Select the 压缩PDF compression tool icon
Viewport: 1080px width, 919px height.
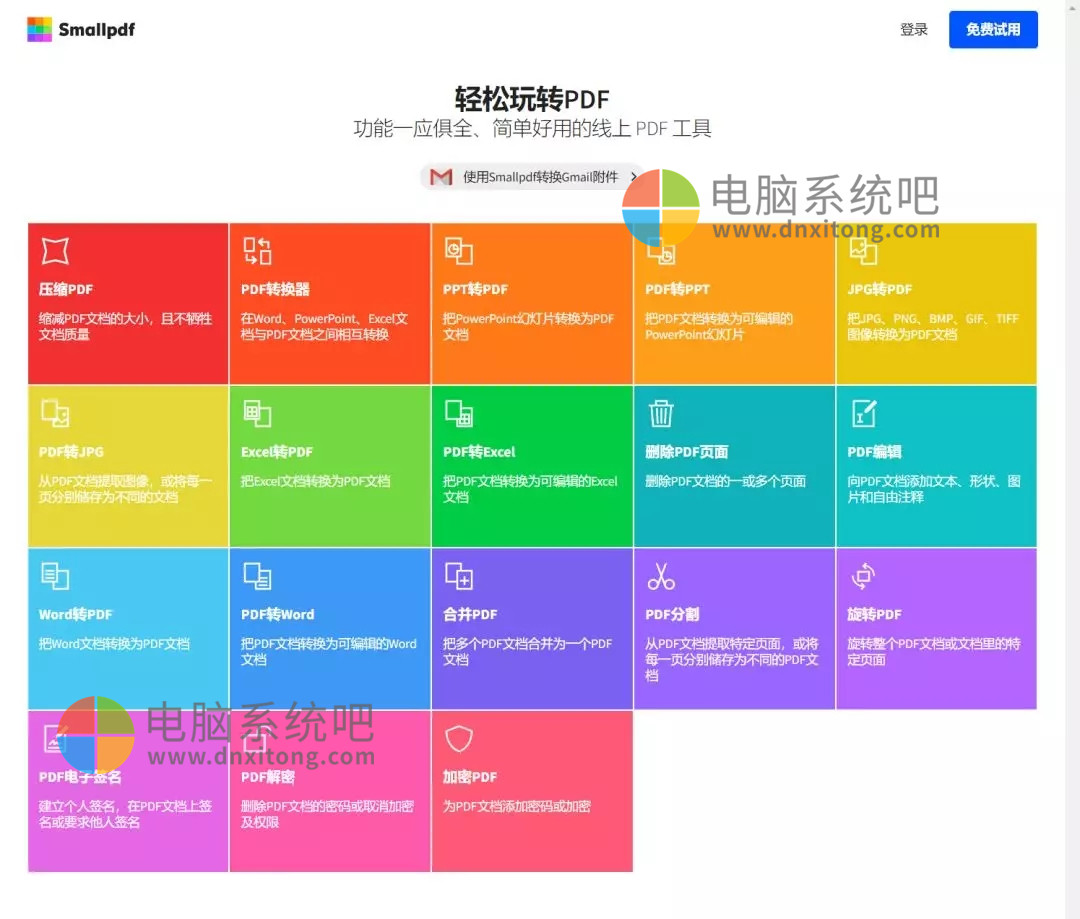[55, 250]
